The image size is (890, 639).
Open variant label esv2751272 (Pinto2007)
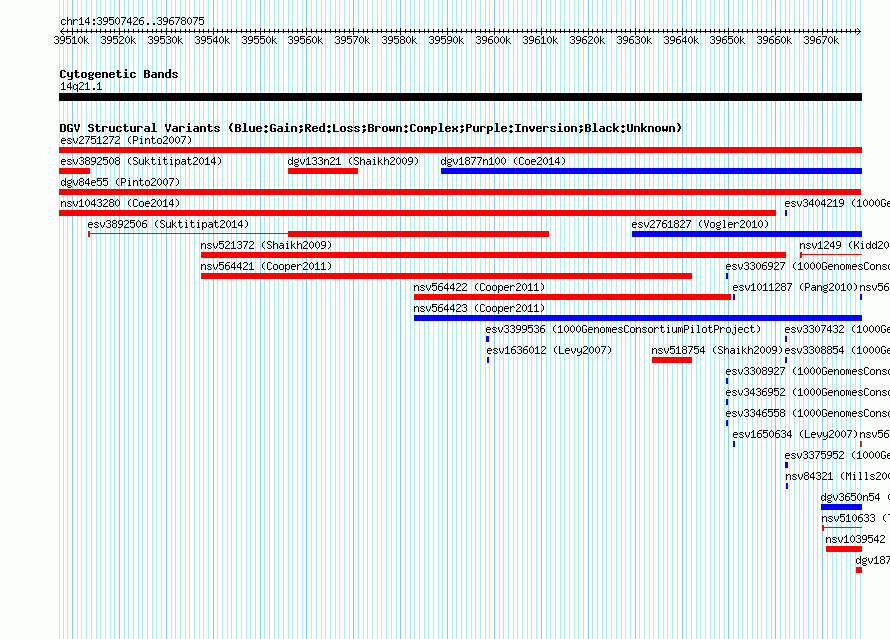pos(126,140)
